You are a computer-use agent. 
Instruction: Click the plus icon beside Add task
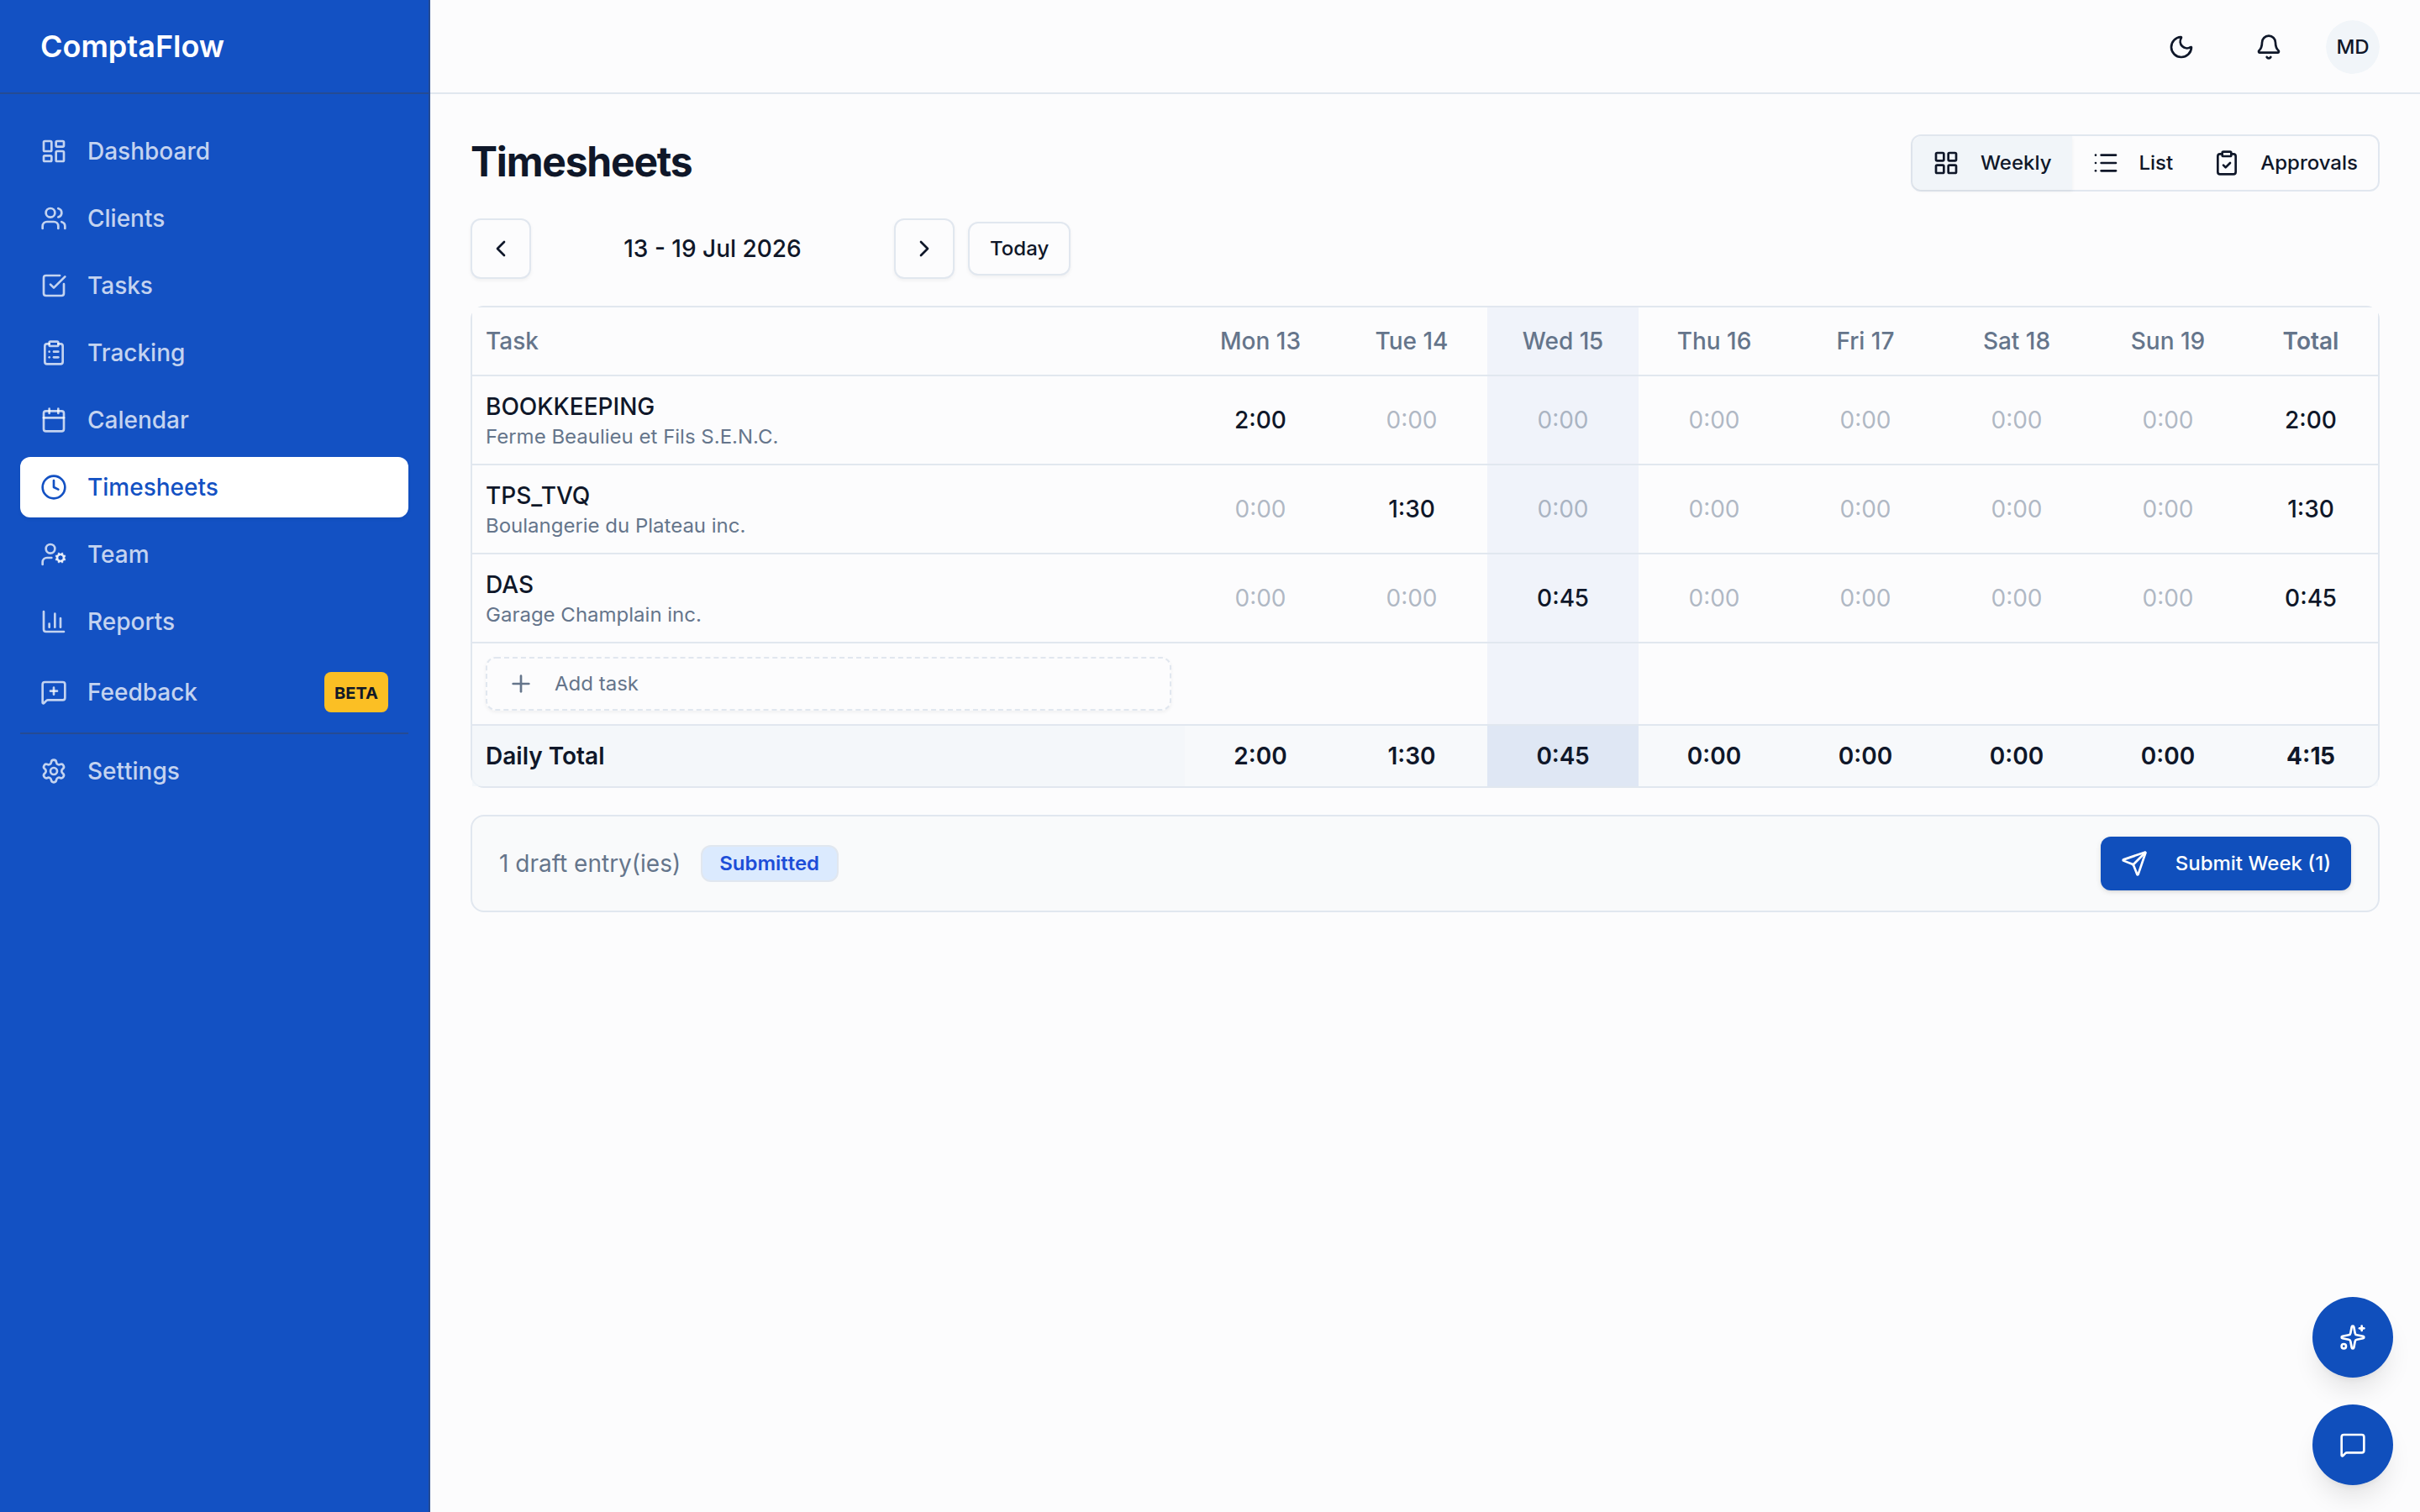click(x=520, y=684)
